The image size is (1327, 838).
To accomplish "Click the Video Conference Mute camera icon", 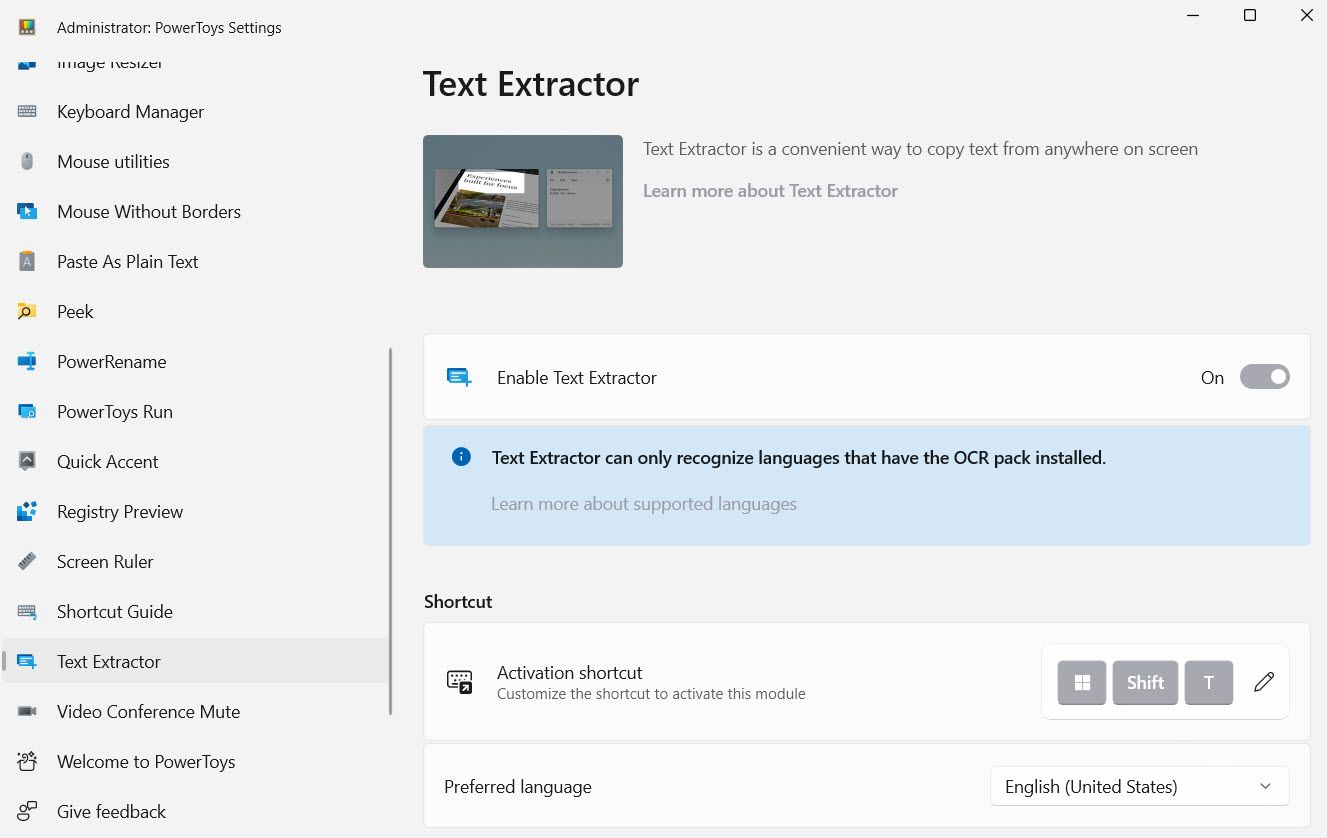I will (27, 711).
